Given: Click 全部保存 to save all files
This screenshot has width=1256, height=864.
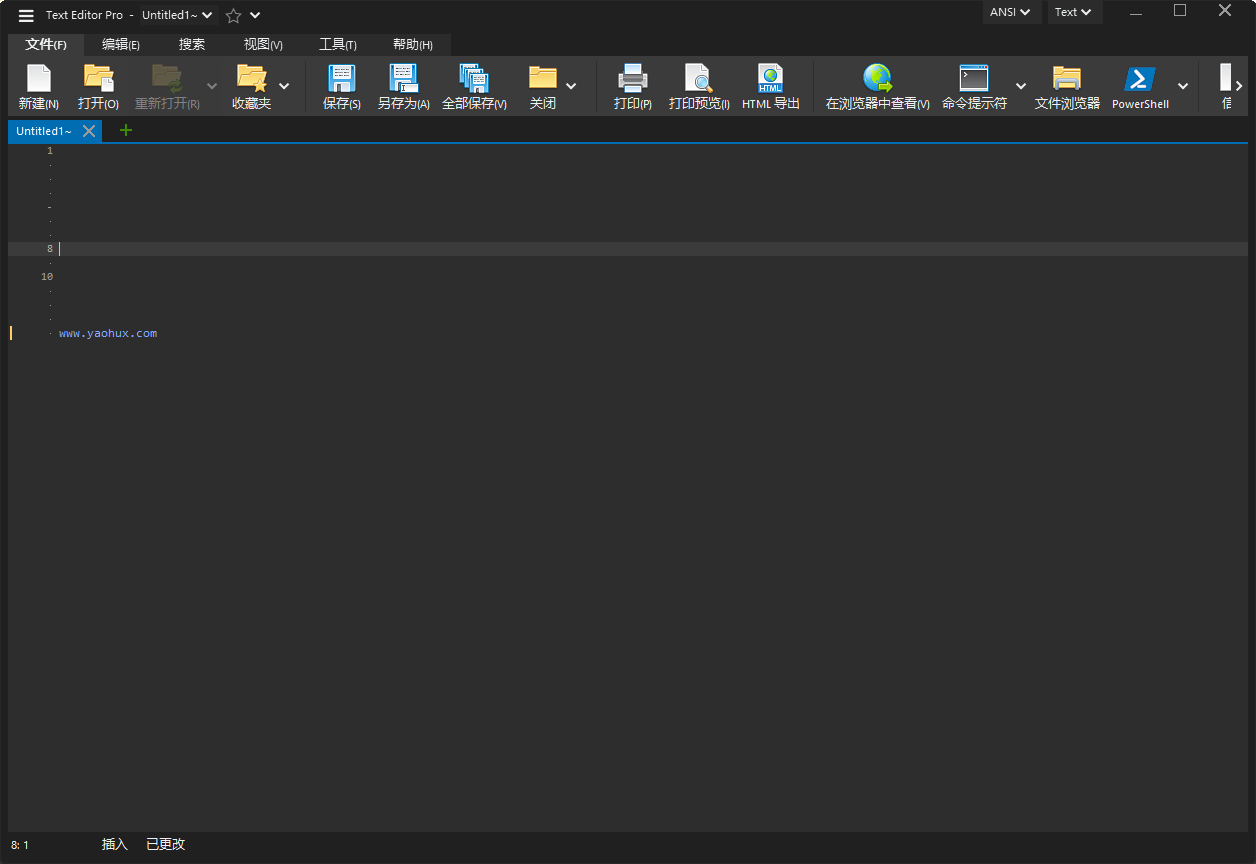Looking at the screenshot, I should (474, 86).
